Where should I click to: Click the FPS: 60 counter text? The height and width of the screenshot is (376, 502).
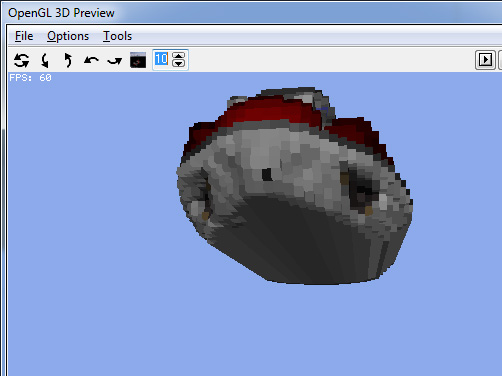pos(30,78)
